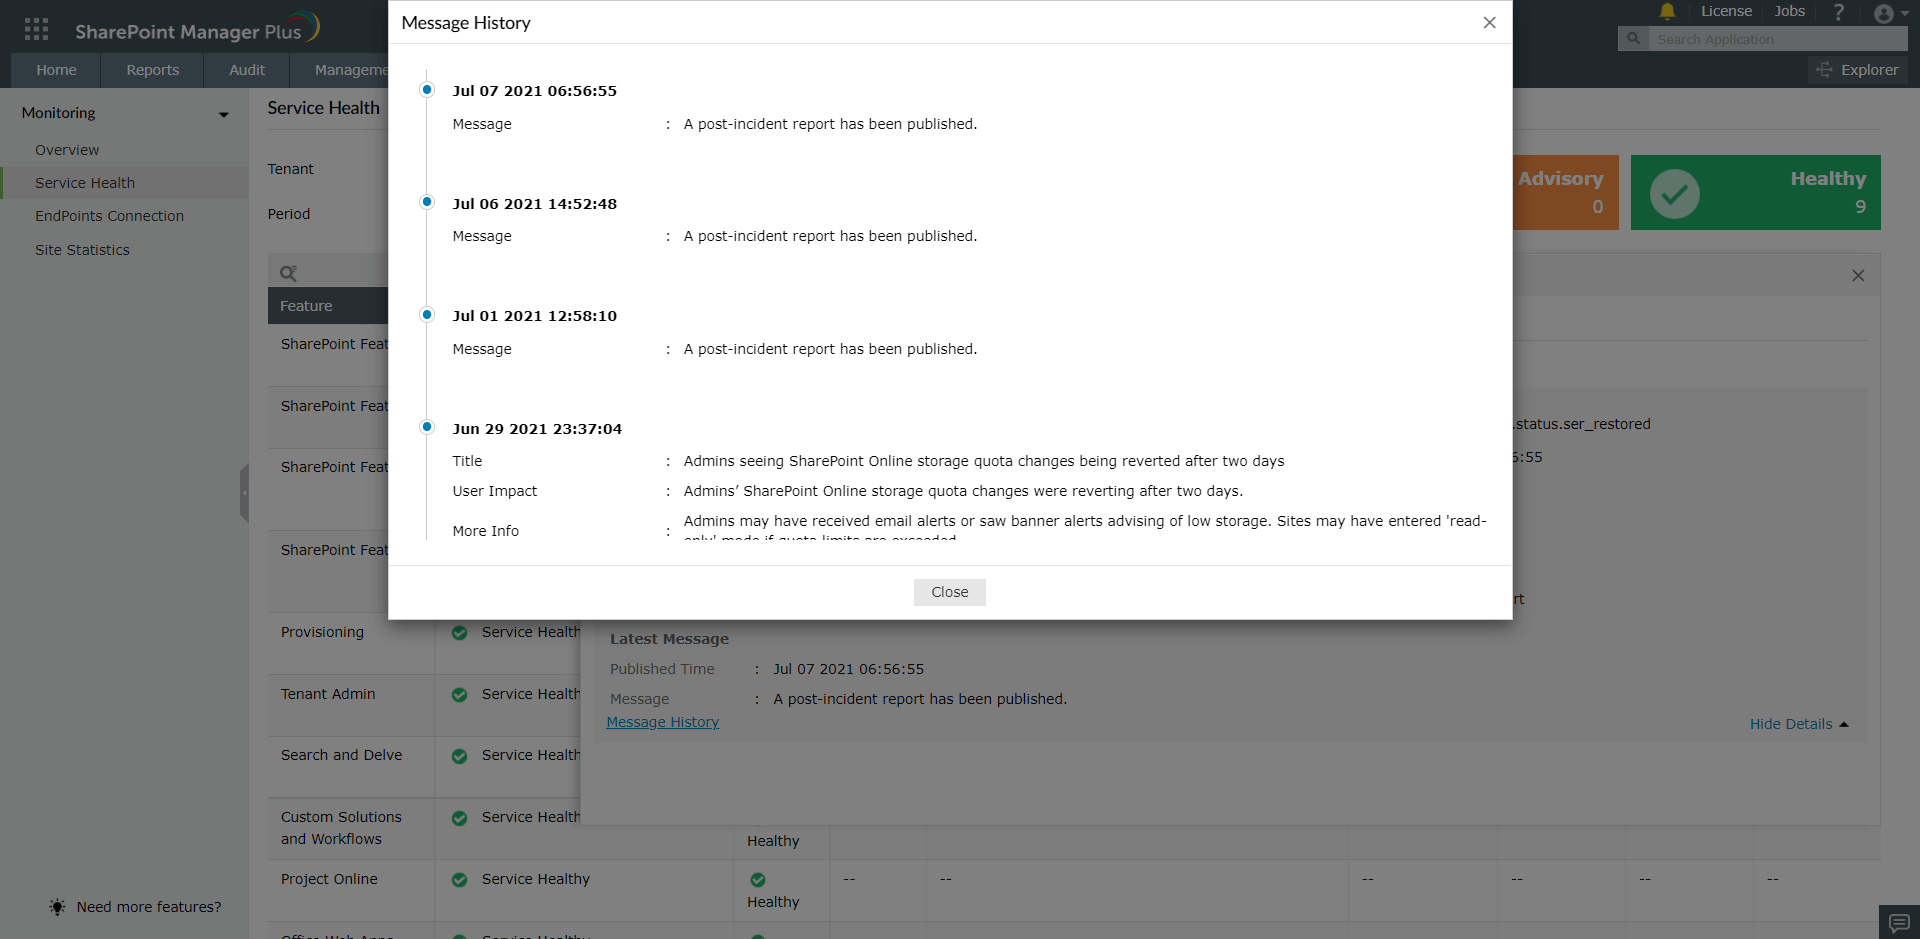Open help via the question mark icon
1920x939 pixels.
click(x=1838, y=12)
